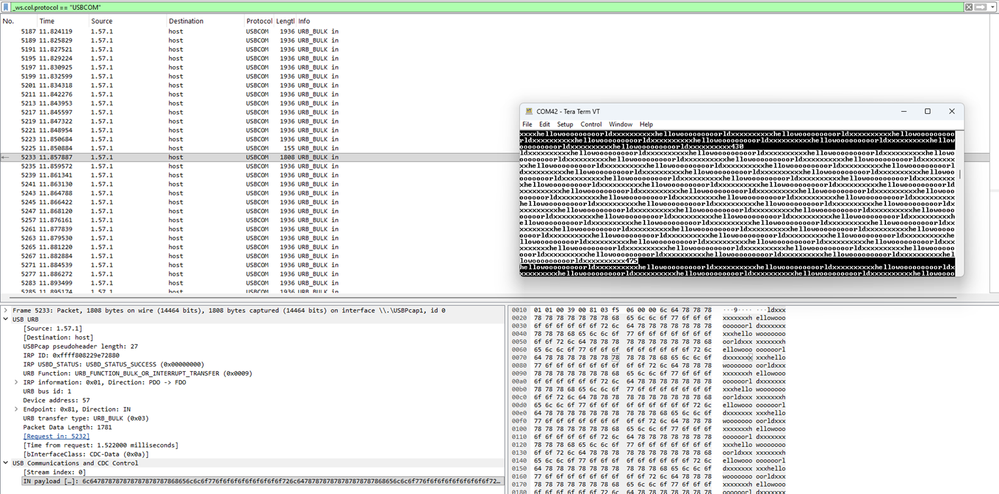
Task: Expand the IRP information node
Action: coord(17,382)
